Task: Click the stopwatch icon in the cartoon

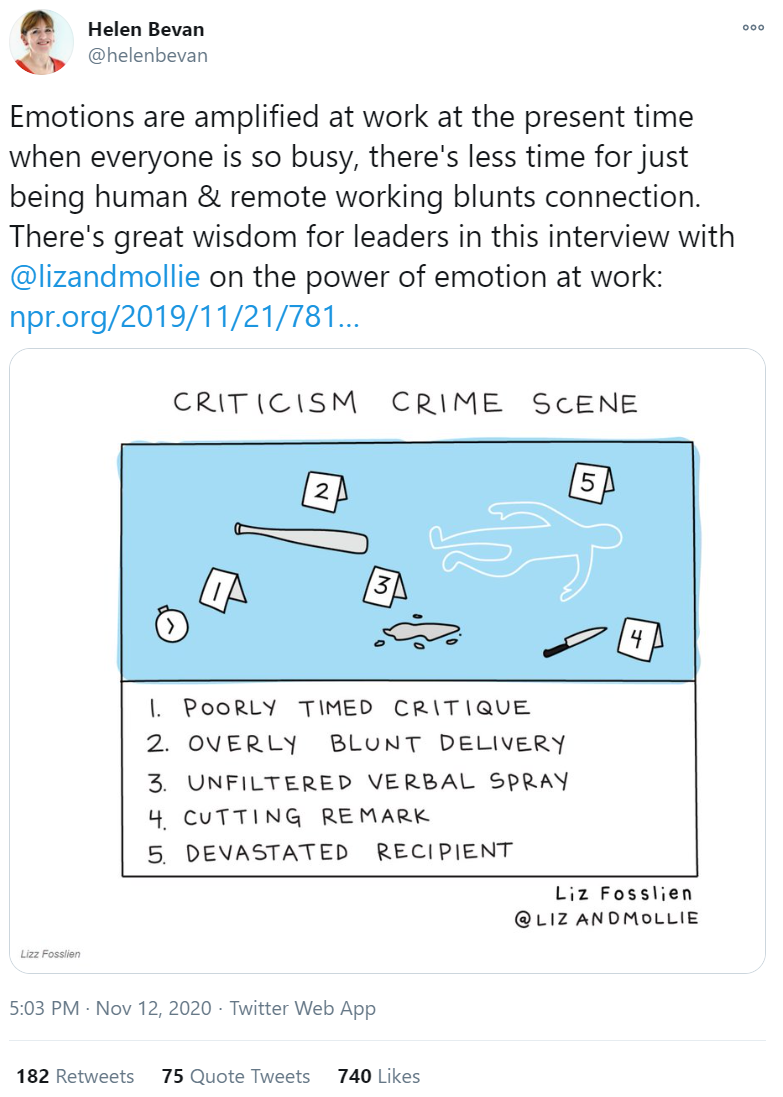Action: [x=171, y=625]
